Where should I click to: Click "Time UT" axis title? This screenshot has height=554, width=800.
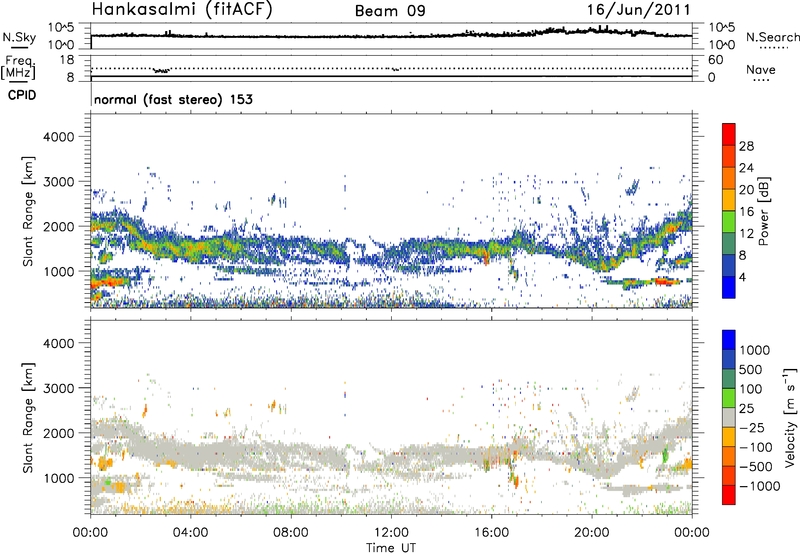[391, 548]
